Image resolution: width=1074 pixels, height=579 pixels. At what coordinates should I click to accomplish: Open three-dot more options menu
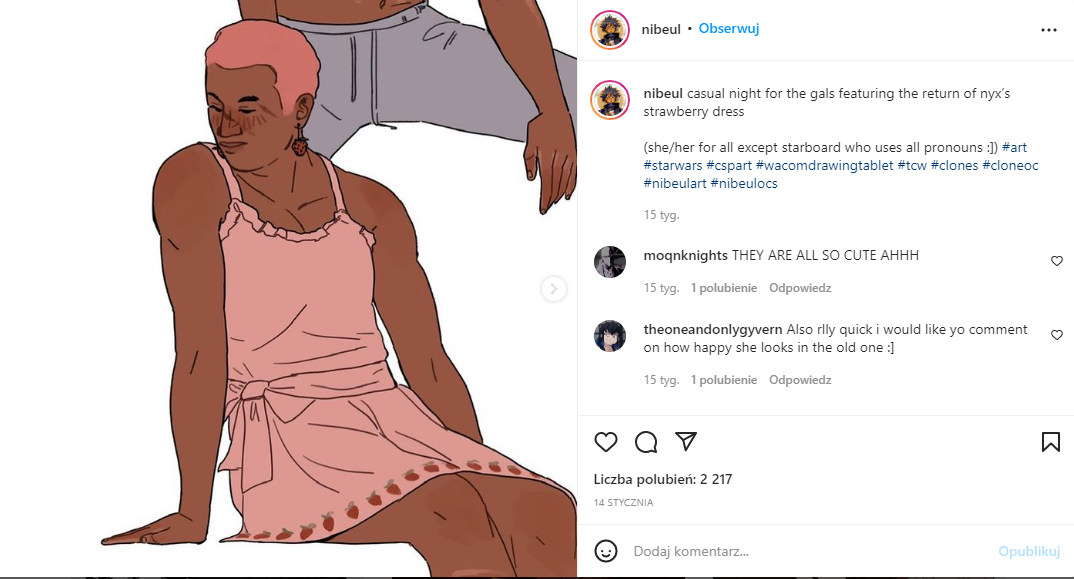pyautogui.click(x=1049, y=30)
